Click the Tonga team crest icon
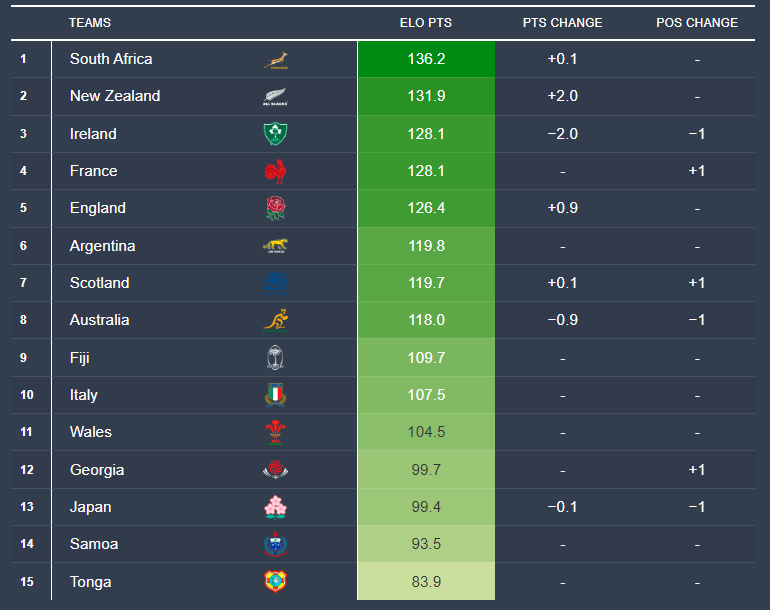This screenshot has width=770, height=610. (275, 582)
